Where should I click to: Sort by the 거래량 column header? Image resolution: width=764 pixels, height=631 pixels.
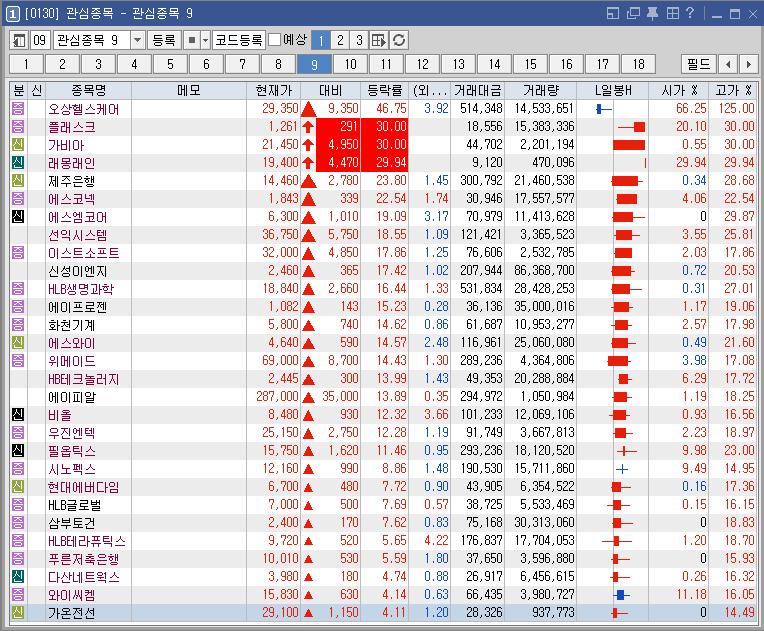coord(541,90)
